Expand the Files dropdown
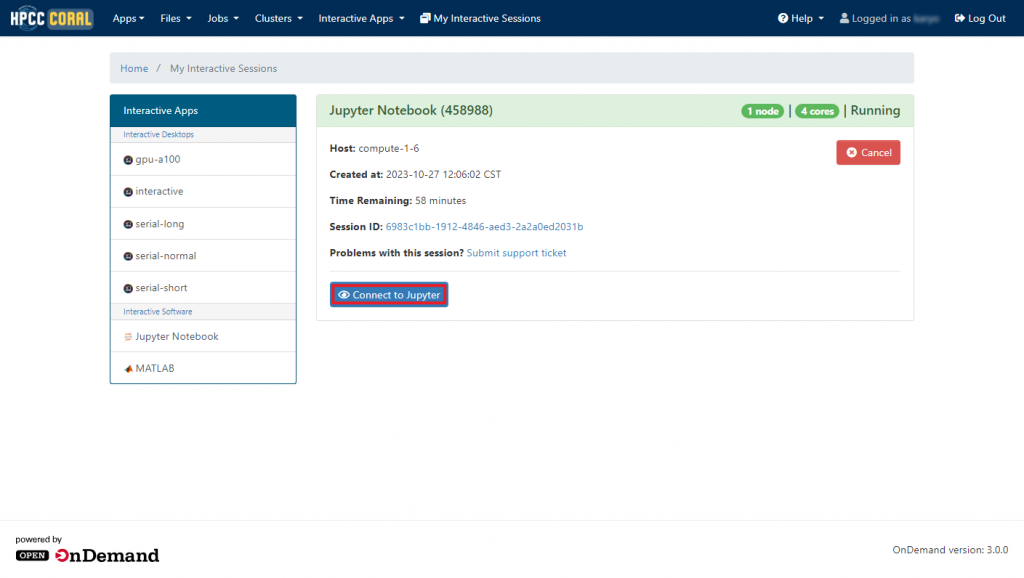This screenshot has width=1024, height=578. pos(175,17)
